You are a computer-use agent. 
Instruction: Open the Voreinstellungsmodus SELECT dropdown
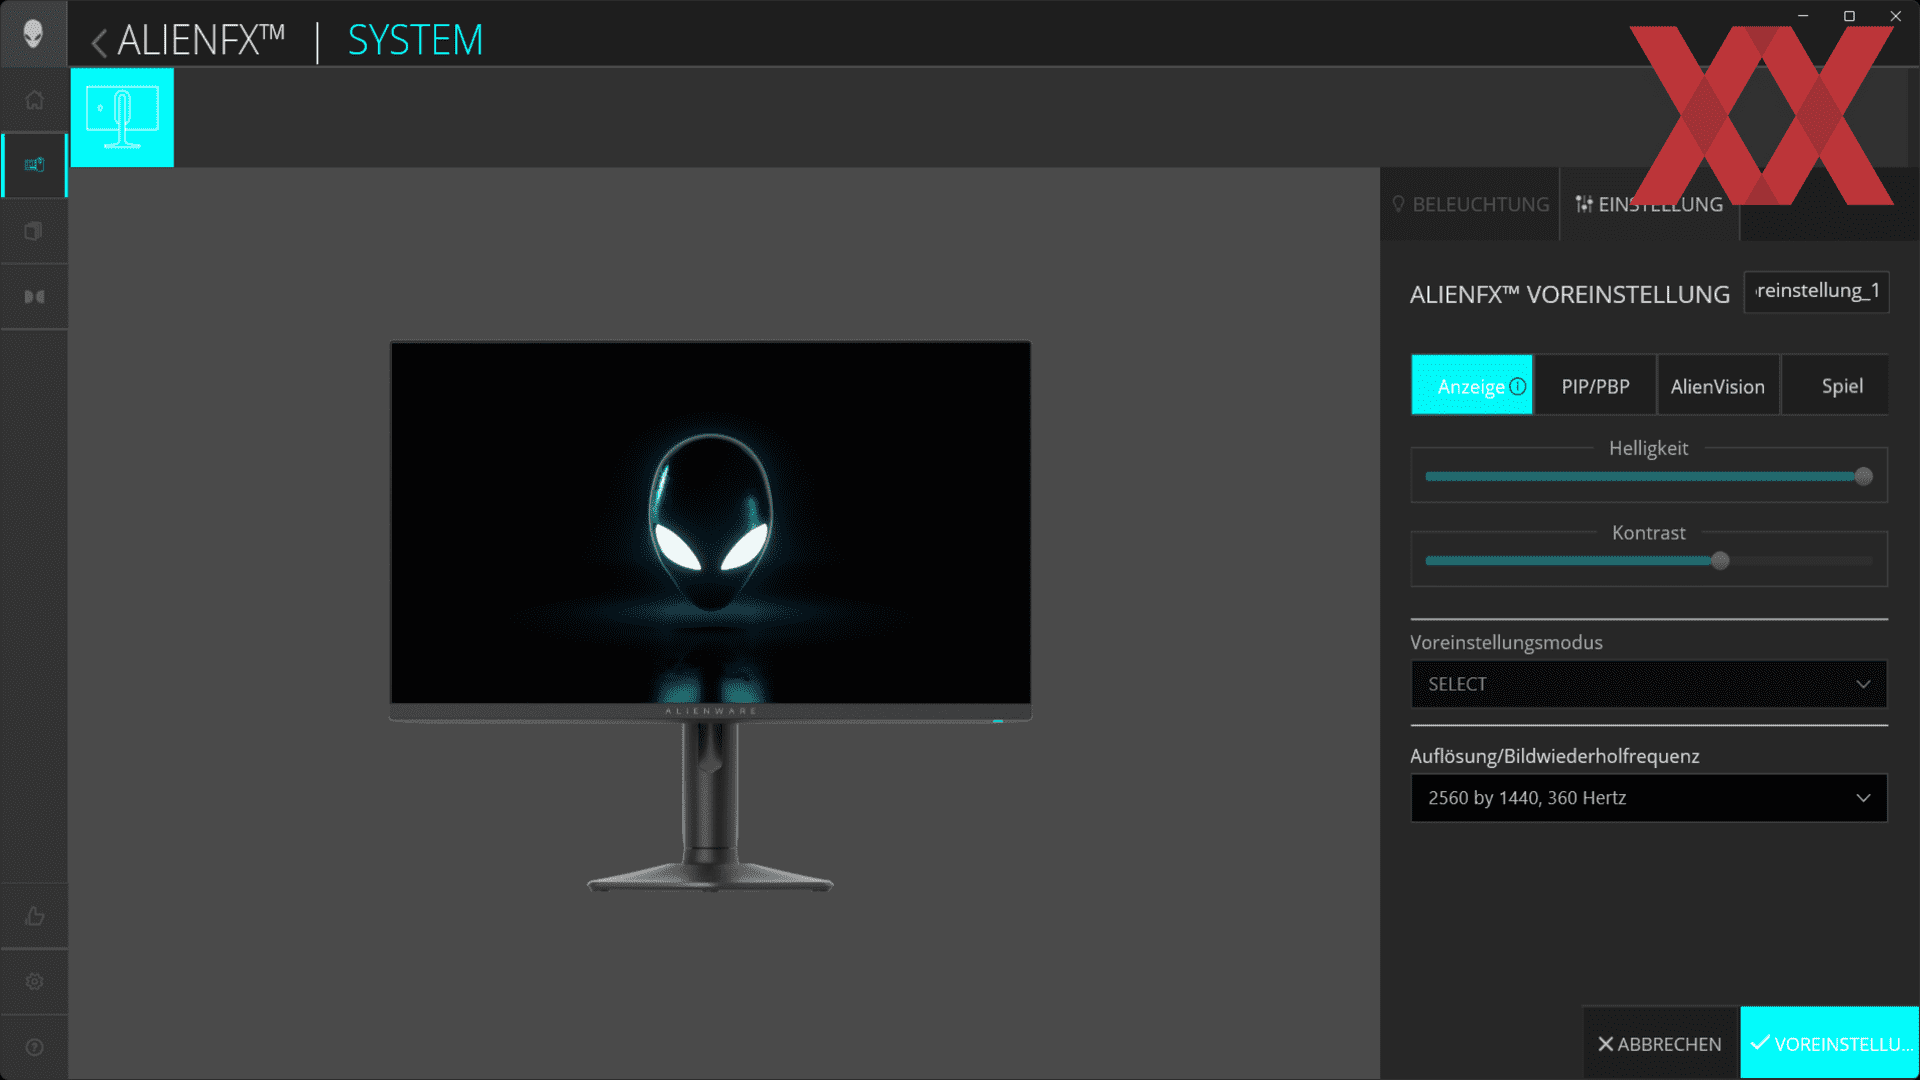point(1649,684)
